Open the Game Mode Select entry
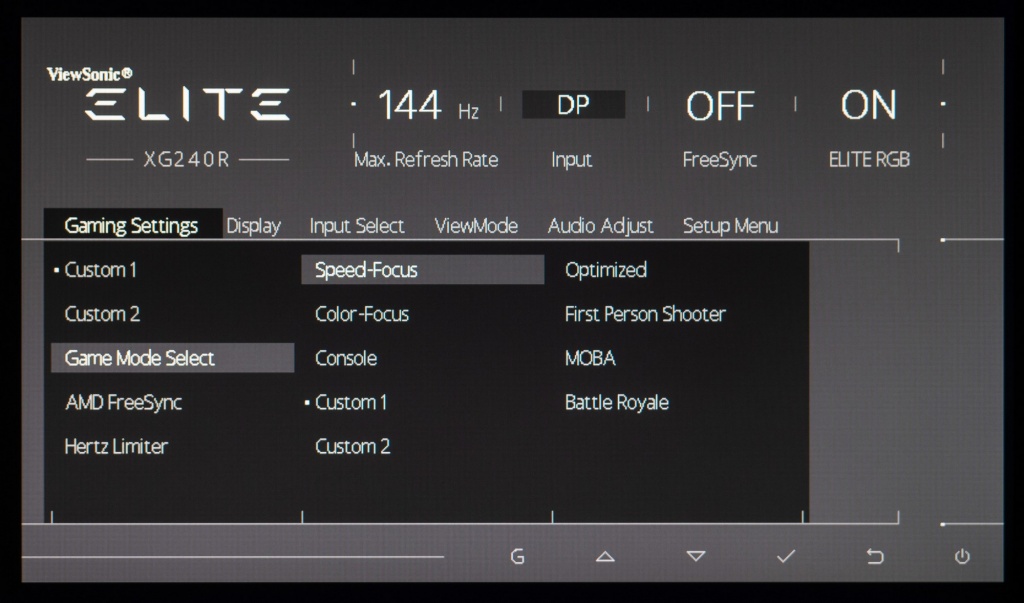This screenshot has height=603, width=1024. pos(172,358)
